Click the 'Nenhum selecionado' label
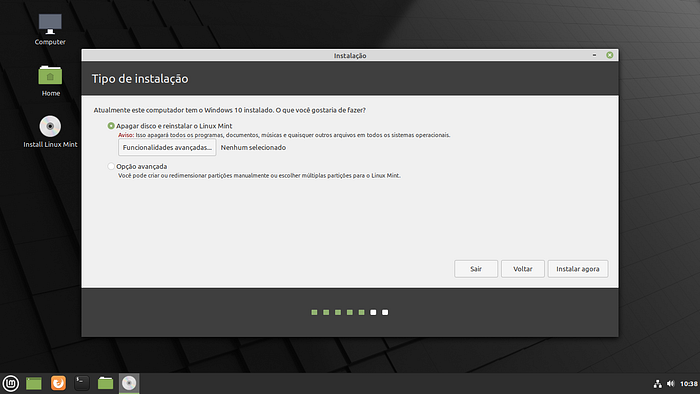This screenshot has height=394, width=700. (253, 147)
